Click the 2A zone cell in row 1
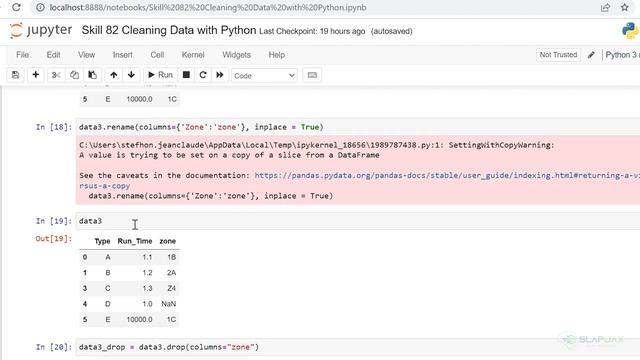This screenshot has height=360, width=640. [171, 273]
